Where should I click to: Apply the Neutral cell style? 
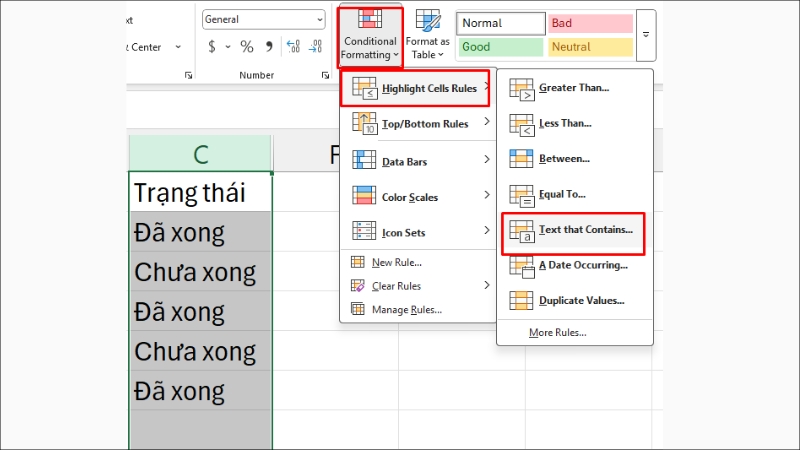[590, 47]
